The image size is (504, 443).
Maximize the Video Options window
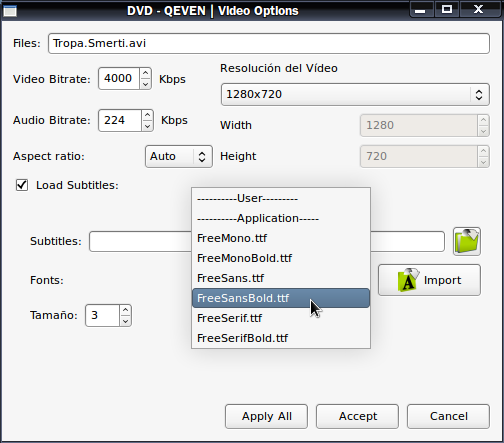click(447, 10)
